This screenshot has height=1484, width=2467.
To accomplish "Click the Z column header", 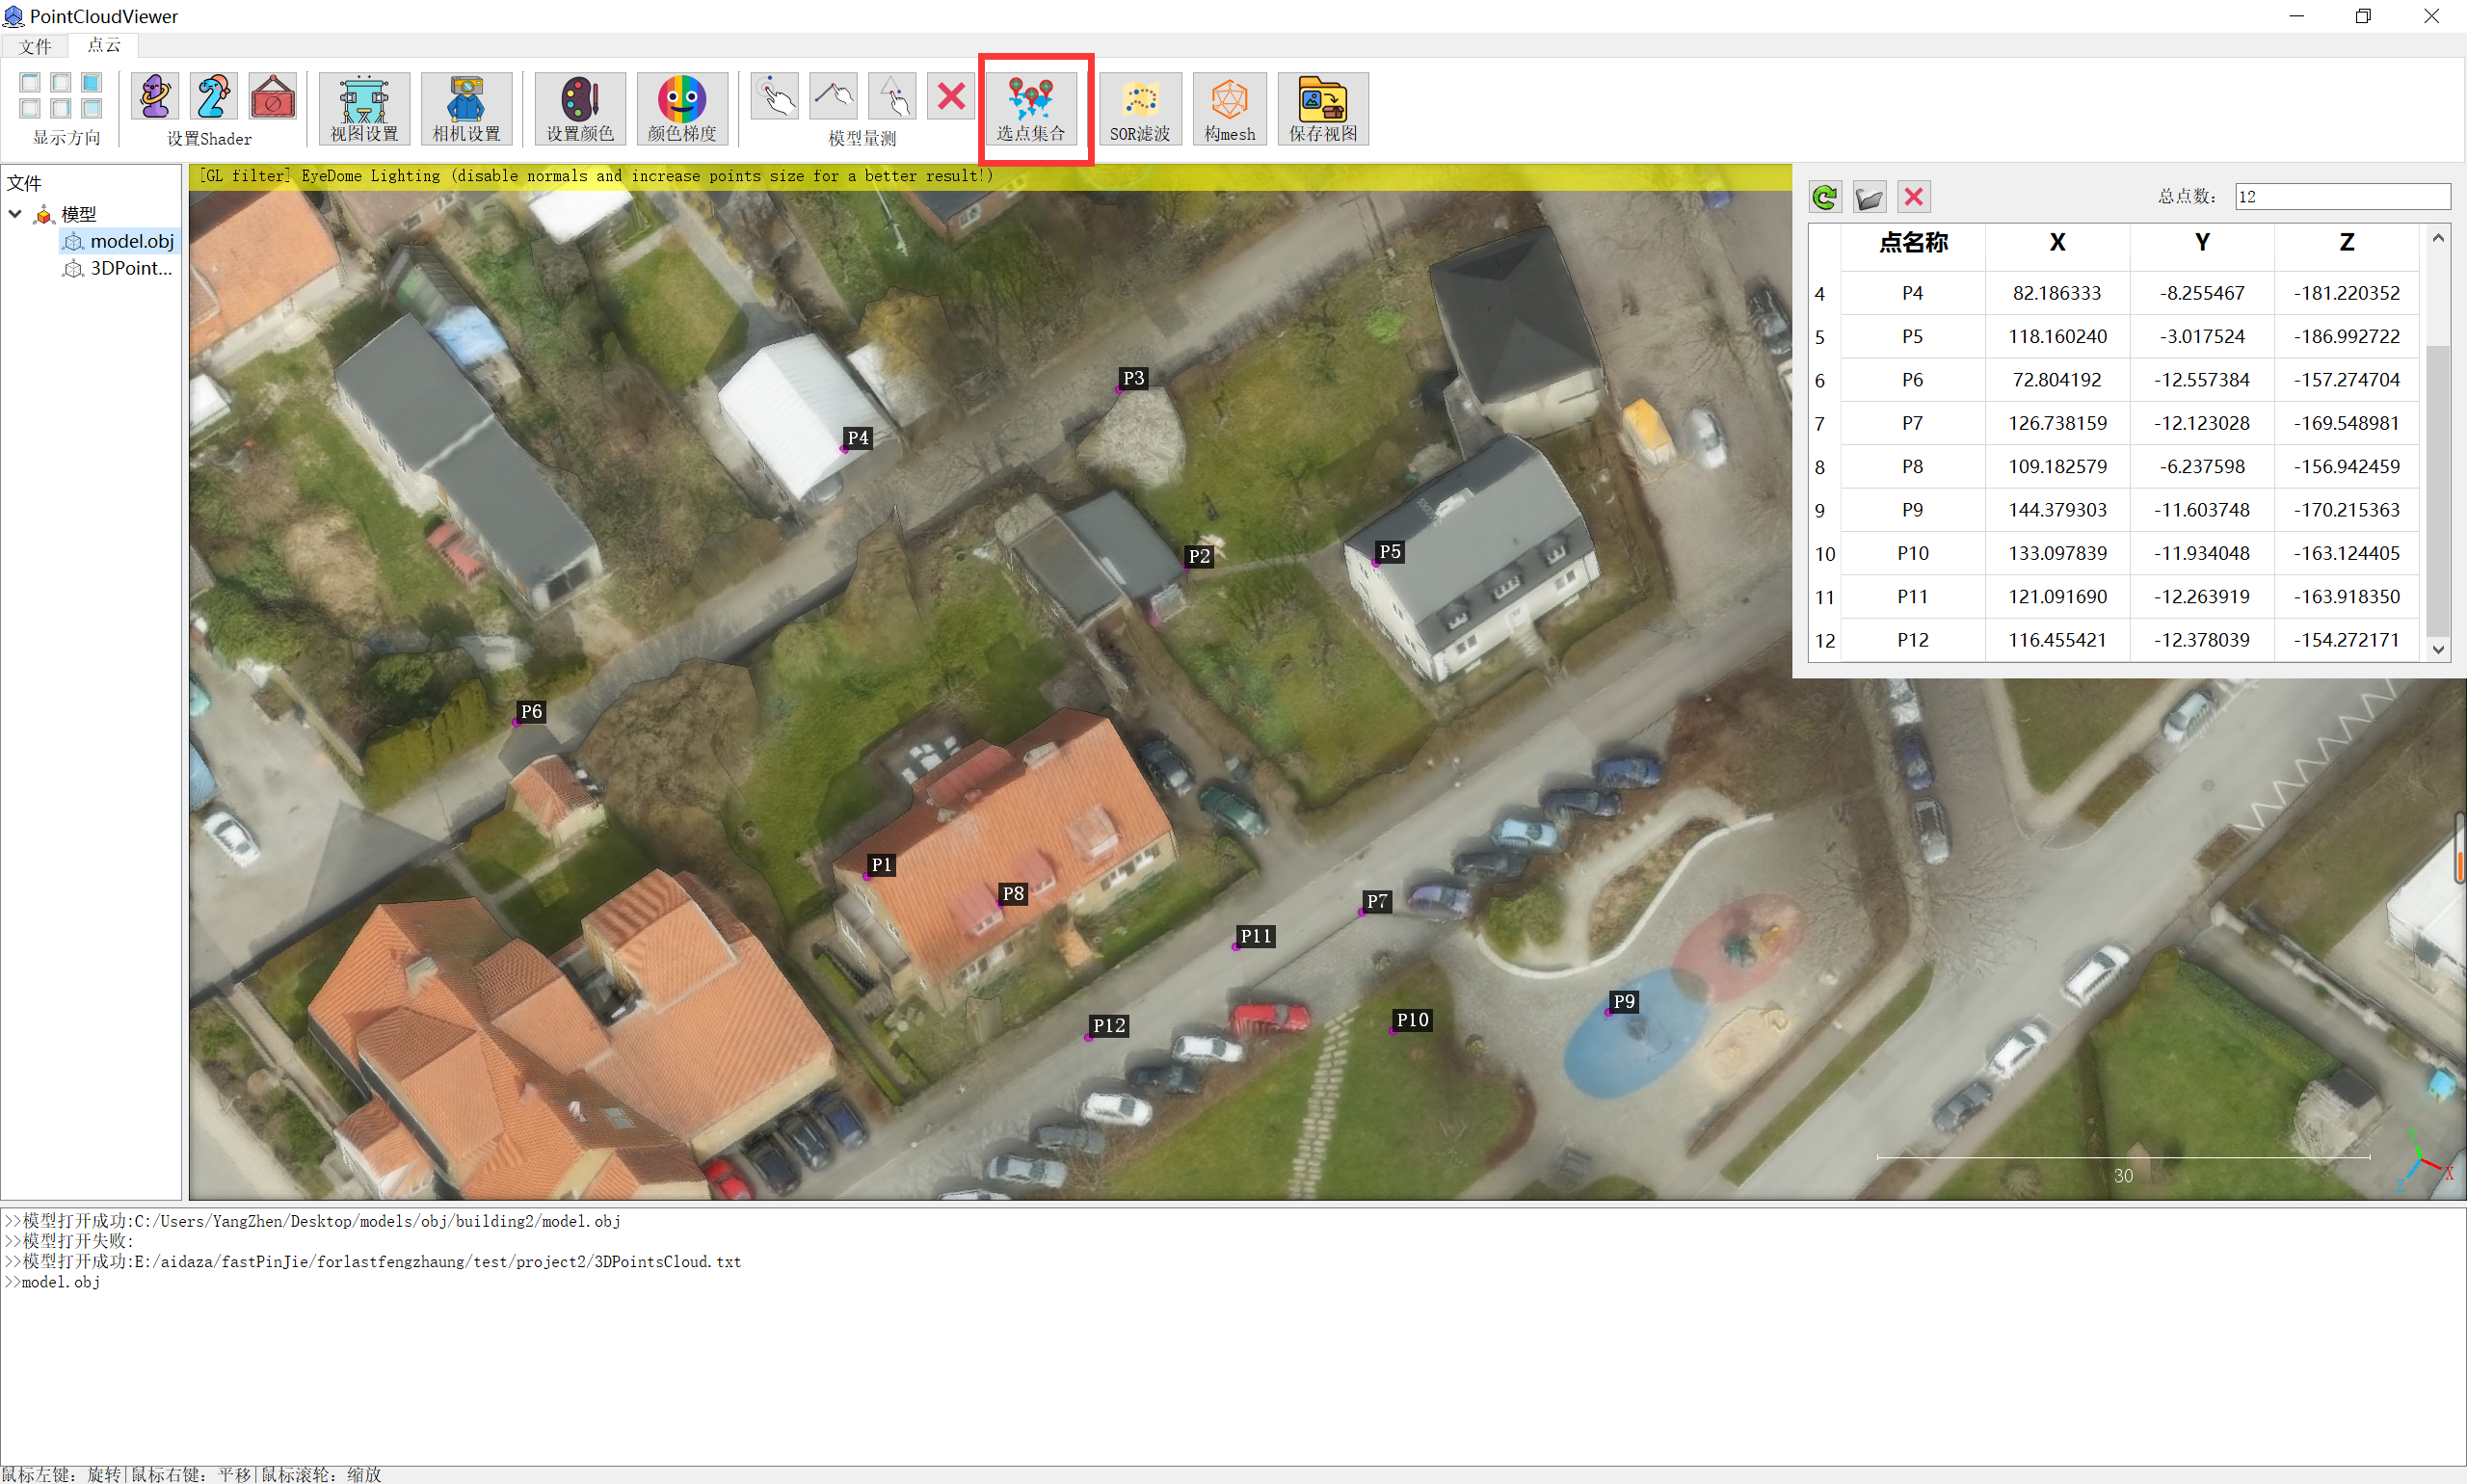I will pyautogui.click(x=2346, y=242).
